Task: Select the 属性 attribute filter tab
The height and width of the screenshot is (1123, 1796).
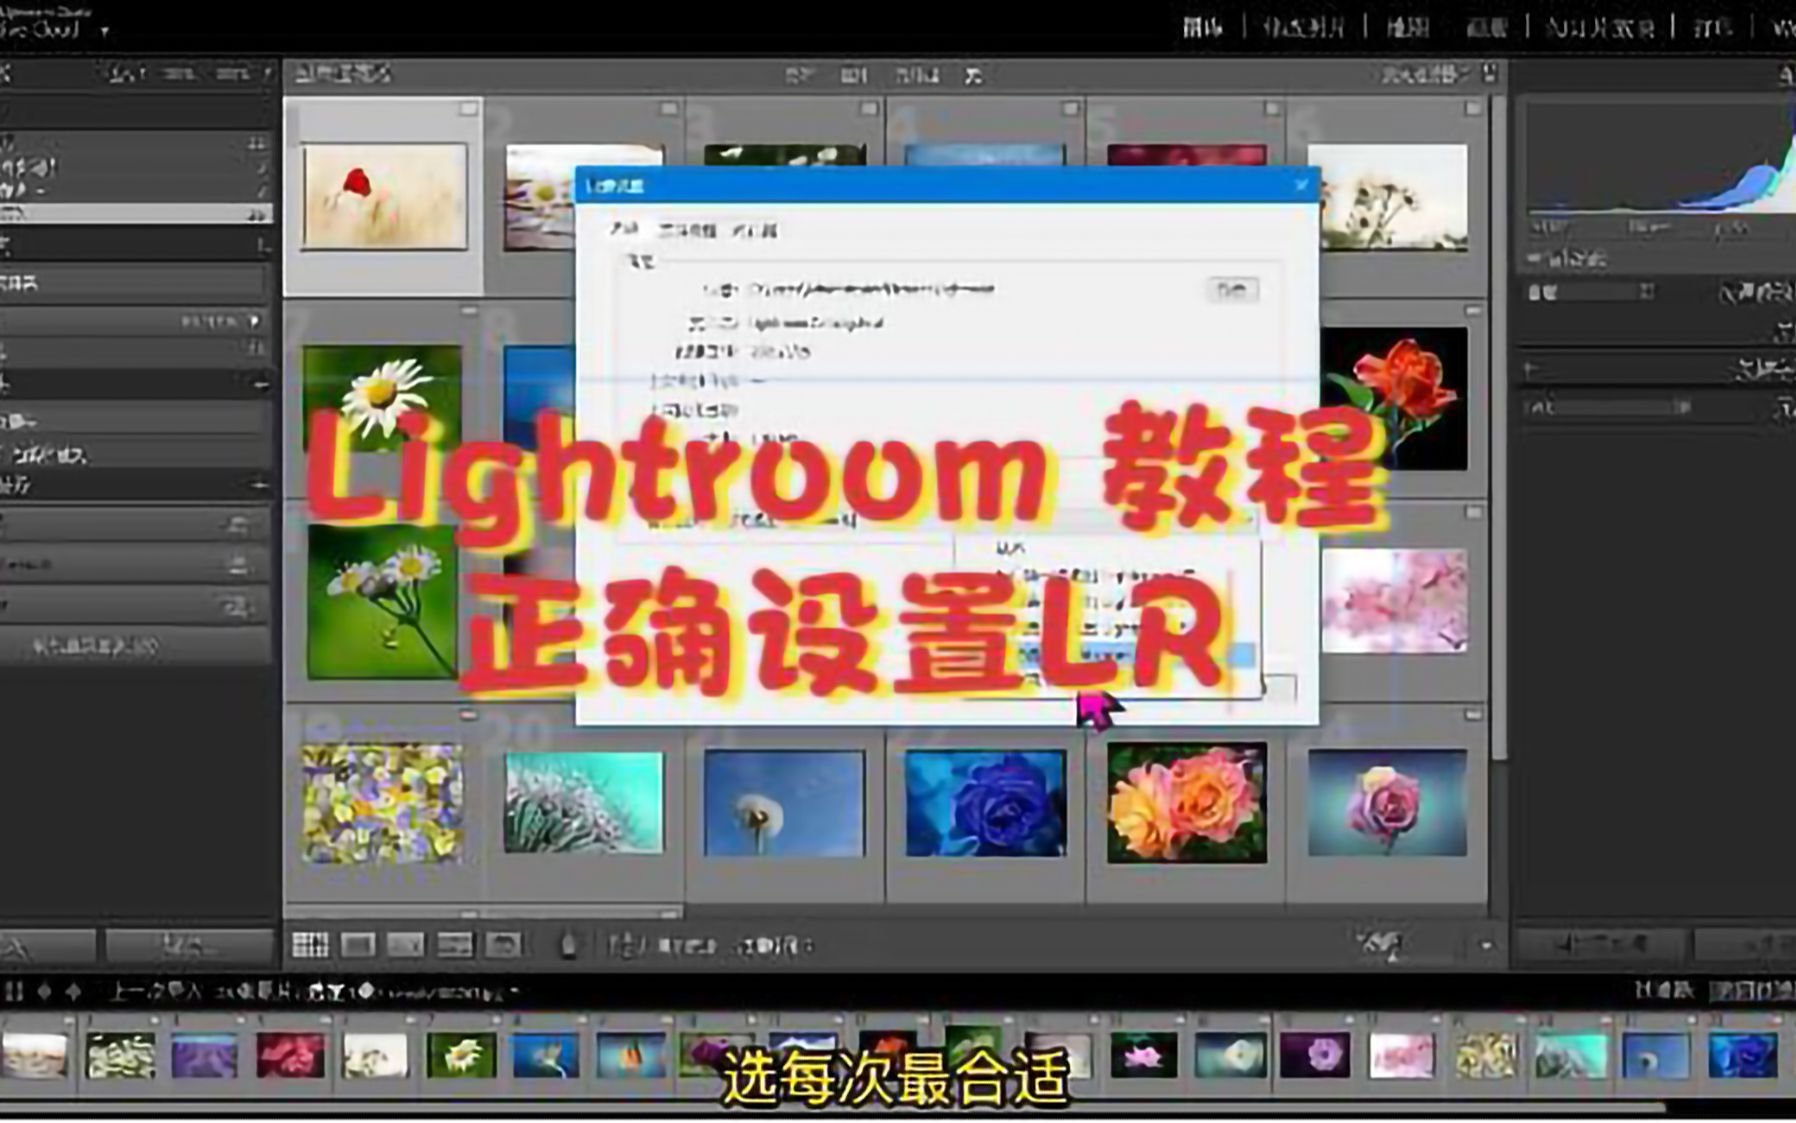Action: (854, 75)
